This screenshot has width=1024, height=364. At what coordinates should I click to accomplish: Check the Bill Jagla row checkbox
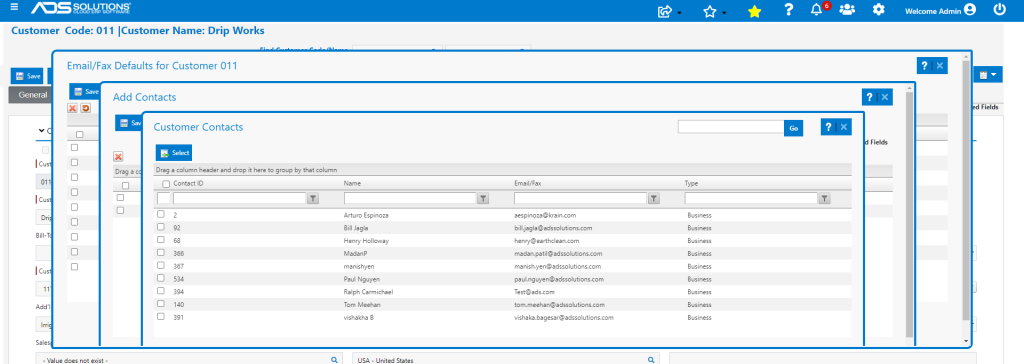161,227
